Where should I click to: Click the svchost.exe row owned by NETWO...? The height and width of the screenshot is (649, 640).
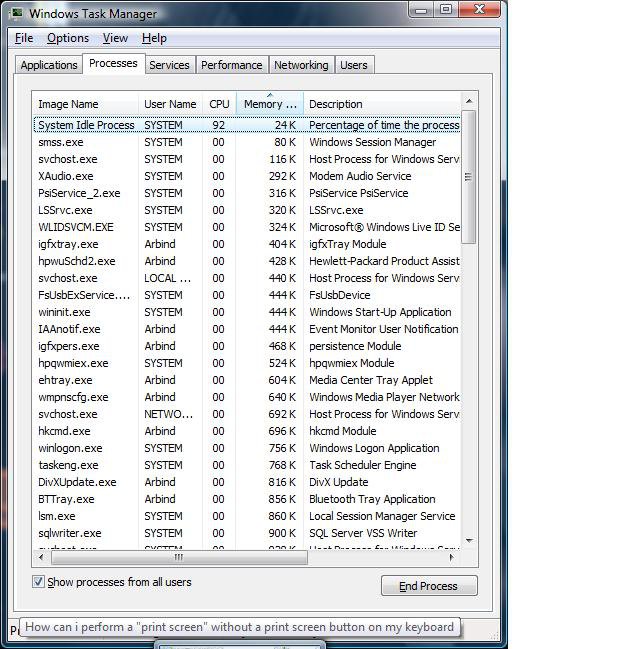click(247, 413)
